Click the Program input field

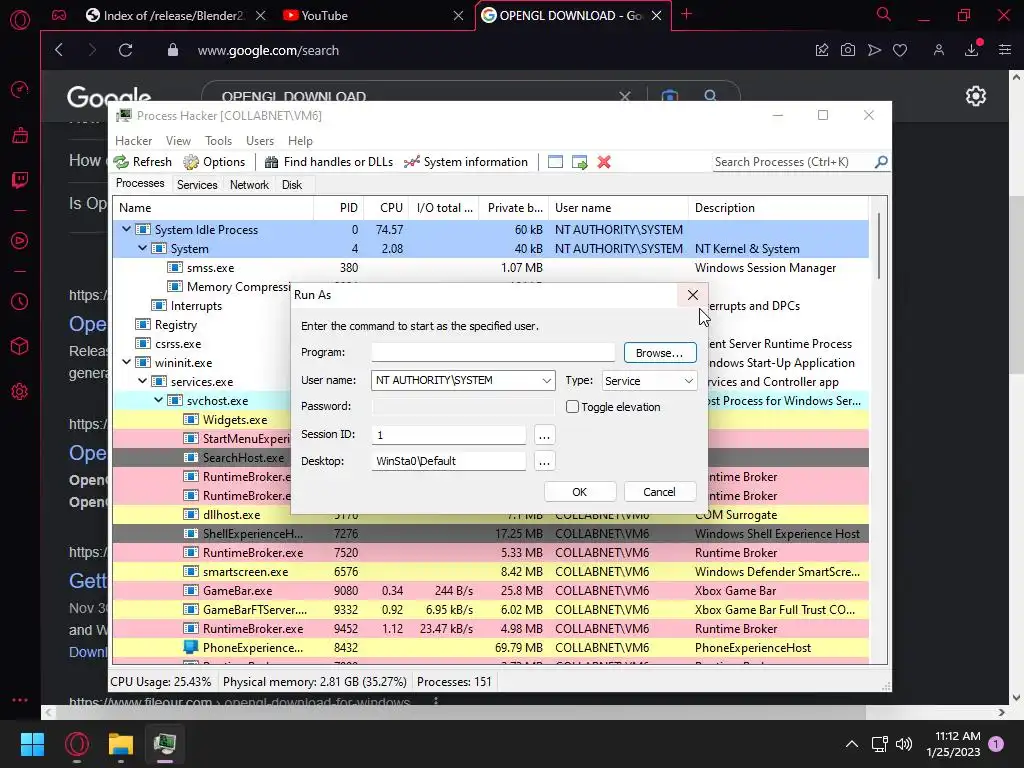(493, 353)
